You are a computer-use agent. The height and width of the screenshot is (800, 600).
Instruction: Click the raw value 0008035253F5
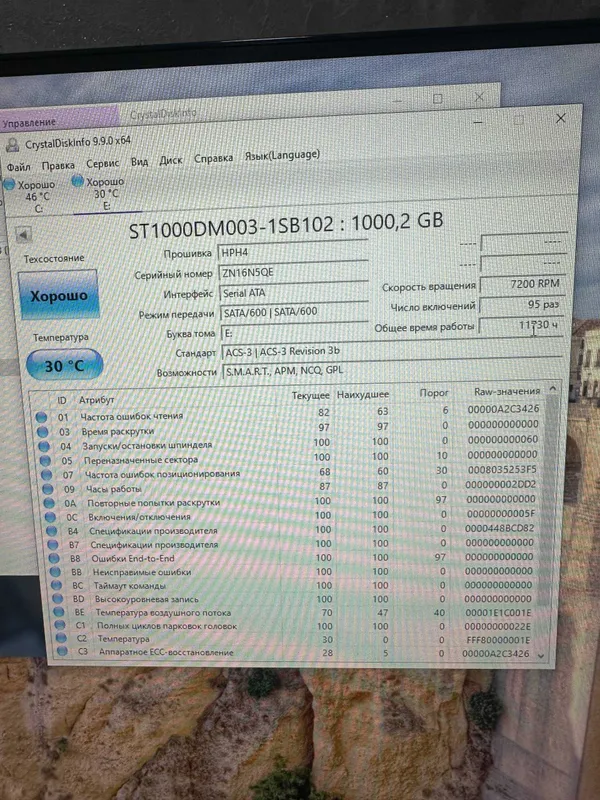[502, 469]
